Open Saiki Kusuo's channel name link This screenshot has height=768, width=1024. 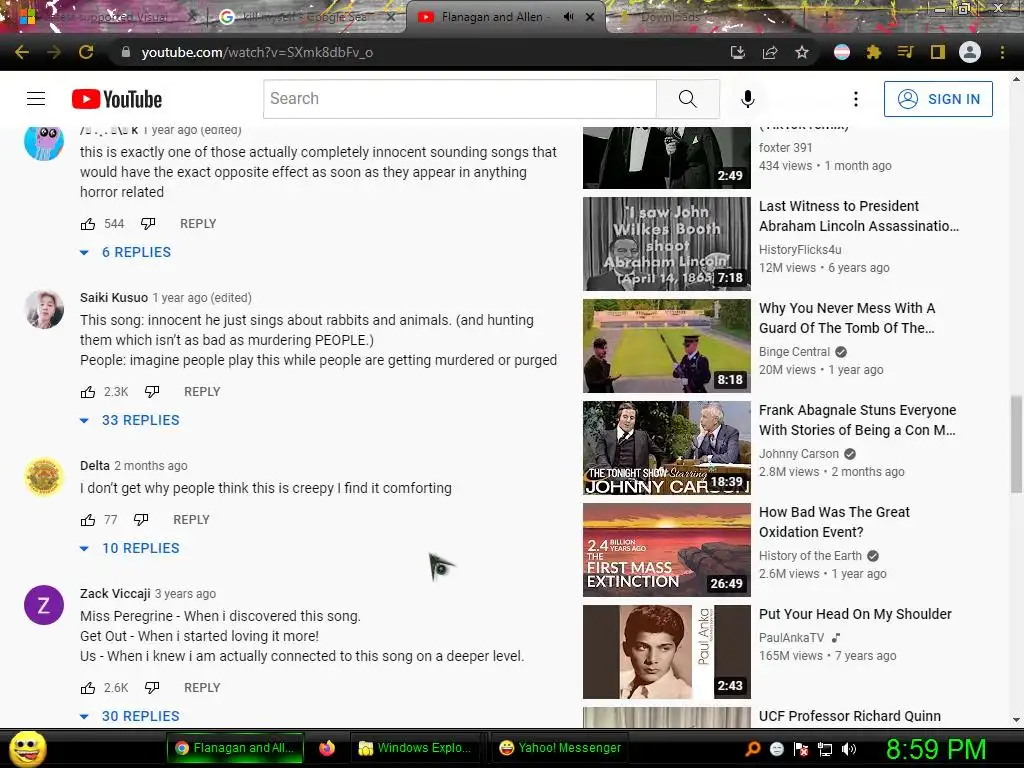pyautogui.click(x=114, y=298)
